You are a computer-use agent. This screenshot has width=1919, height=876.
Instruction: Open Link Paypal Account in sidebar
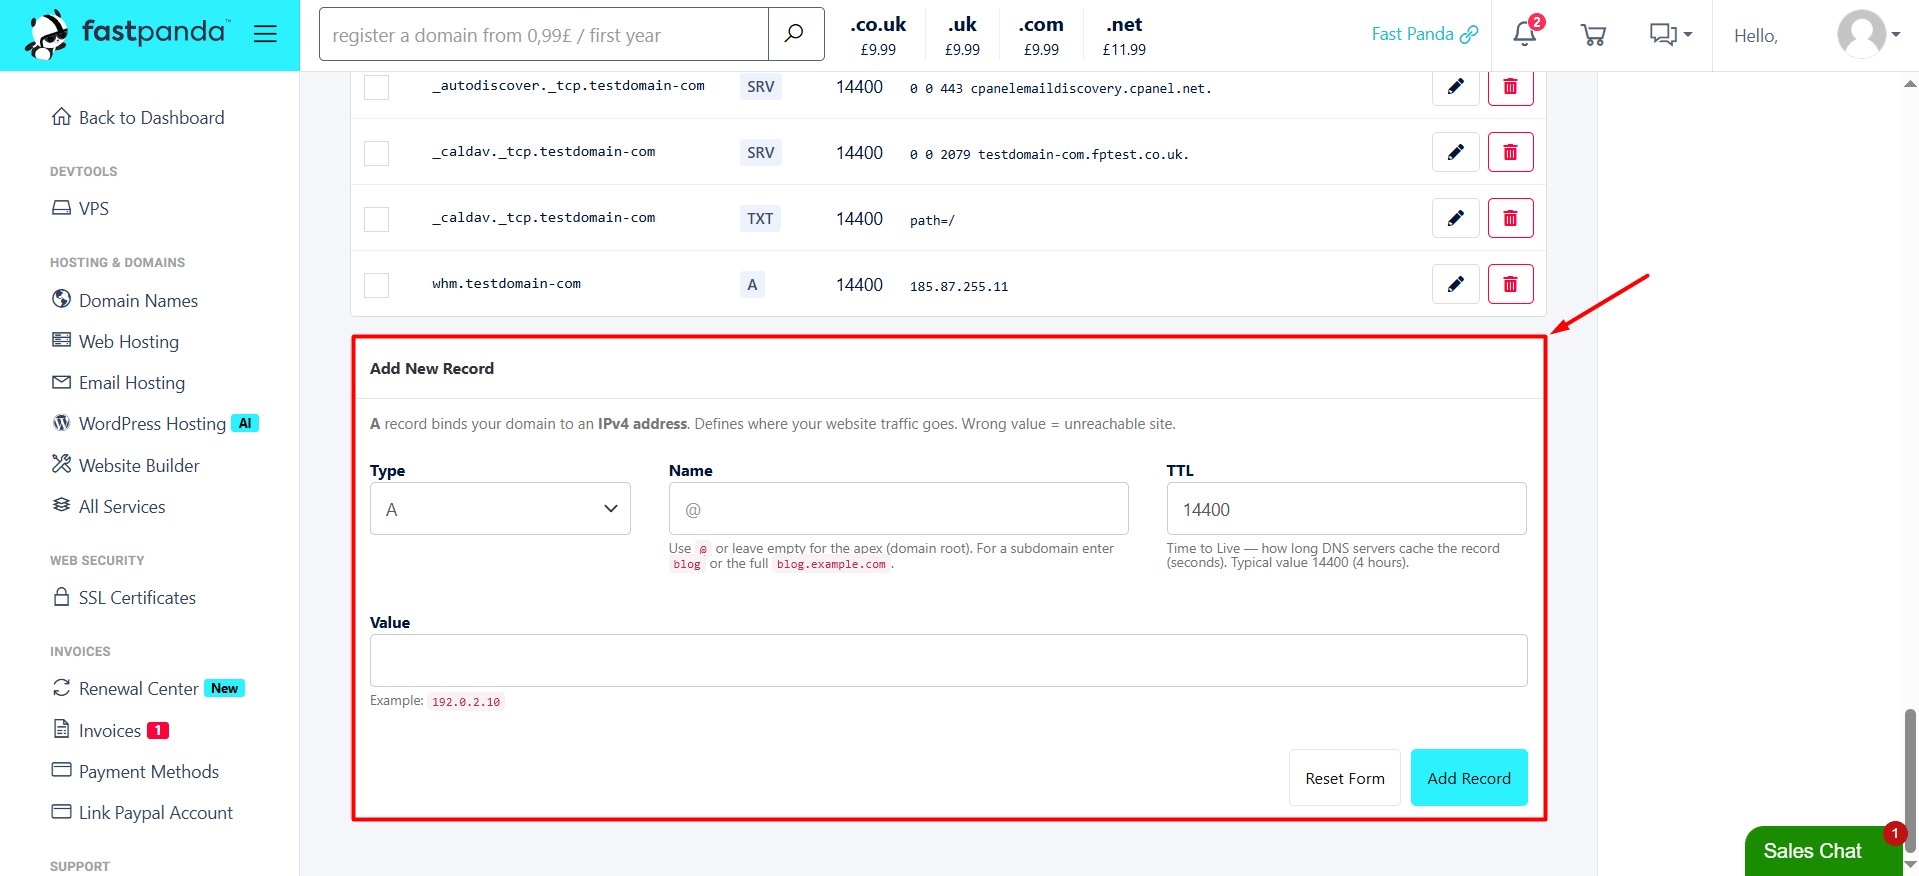click(142, 813)
